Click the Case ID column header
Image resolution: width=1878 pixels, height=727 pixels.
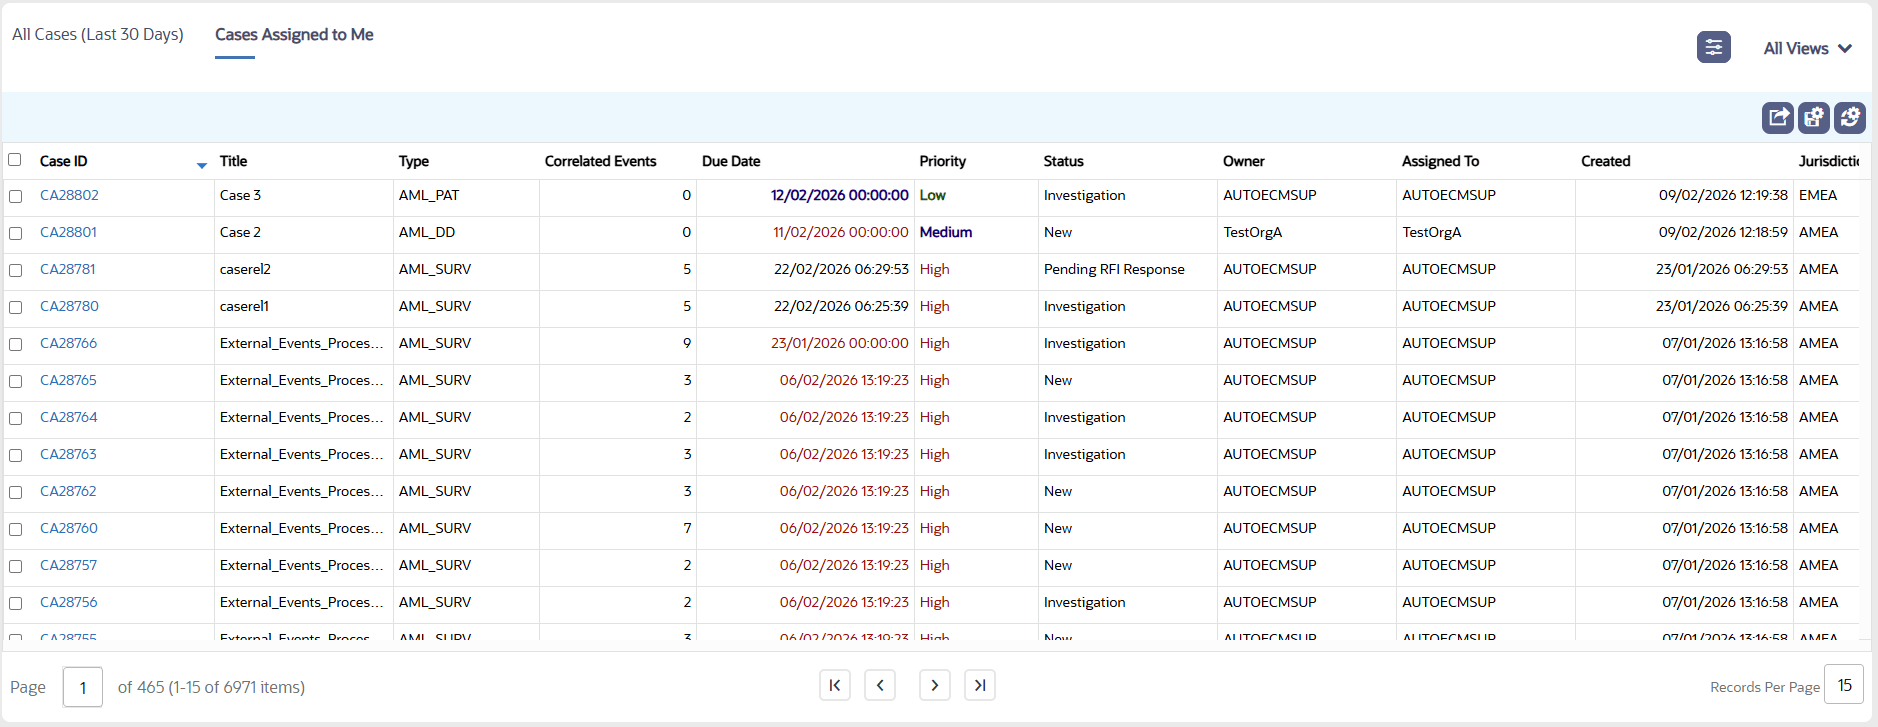pos(64,161)
